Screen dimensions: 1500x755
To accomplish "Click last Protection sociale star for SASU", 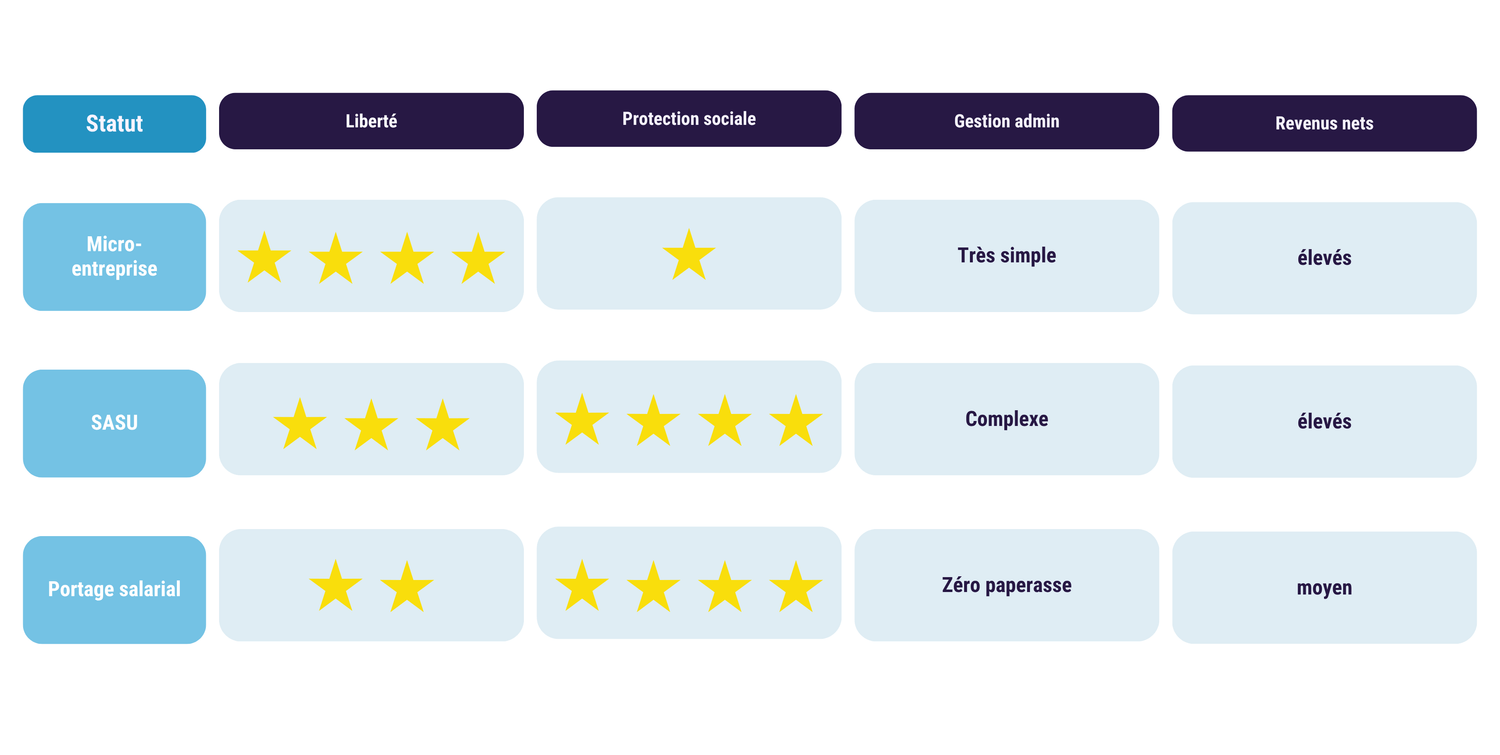I will [x=796, y=421].
